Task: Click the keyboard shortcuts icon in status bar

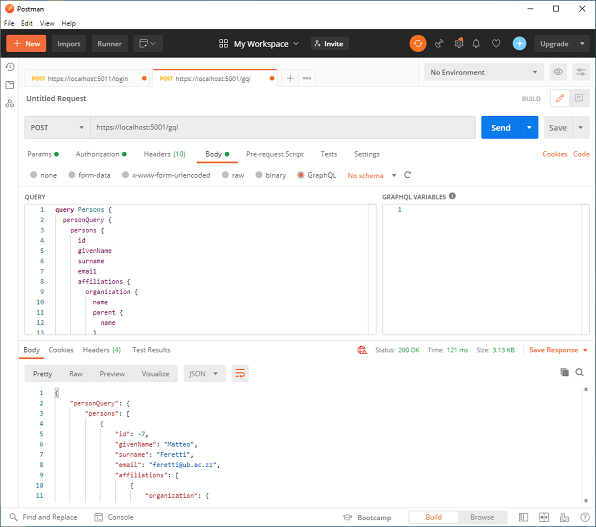Action: coord(564,517)
